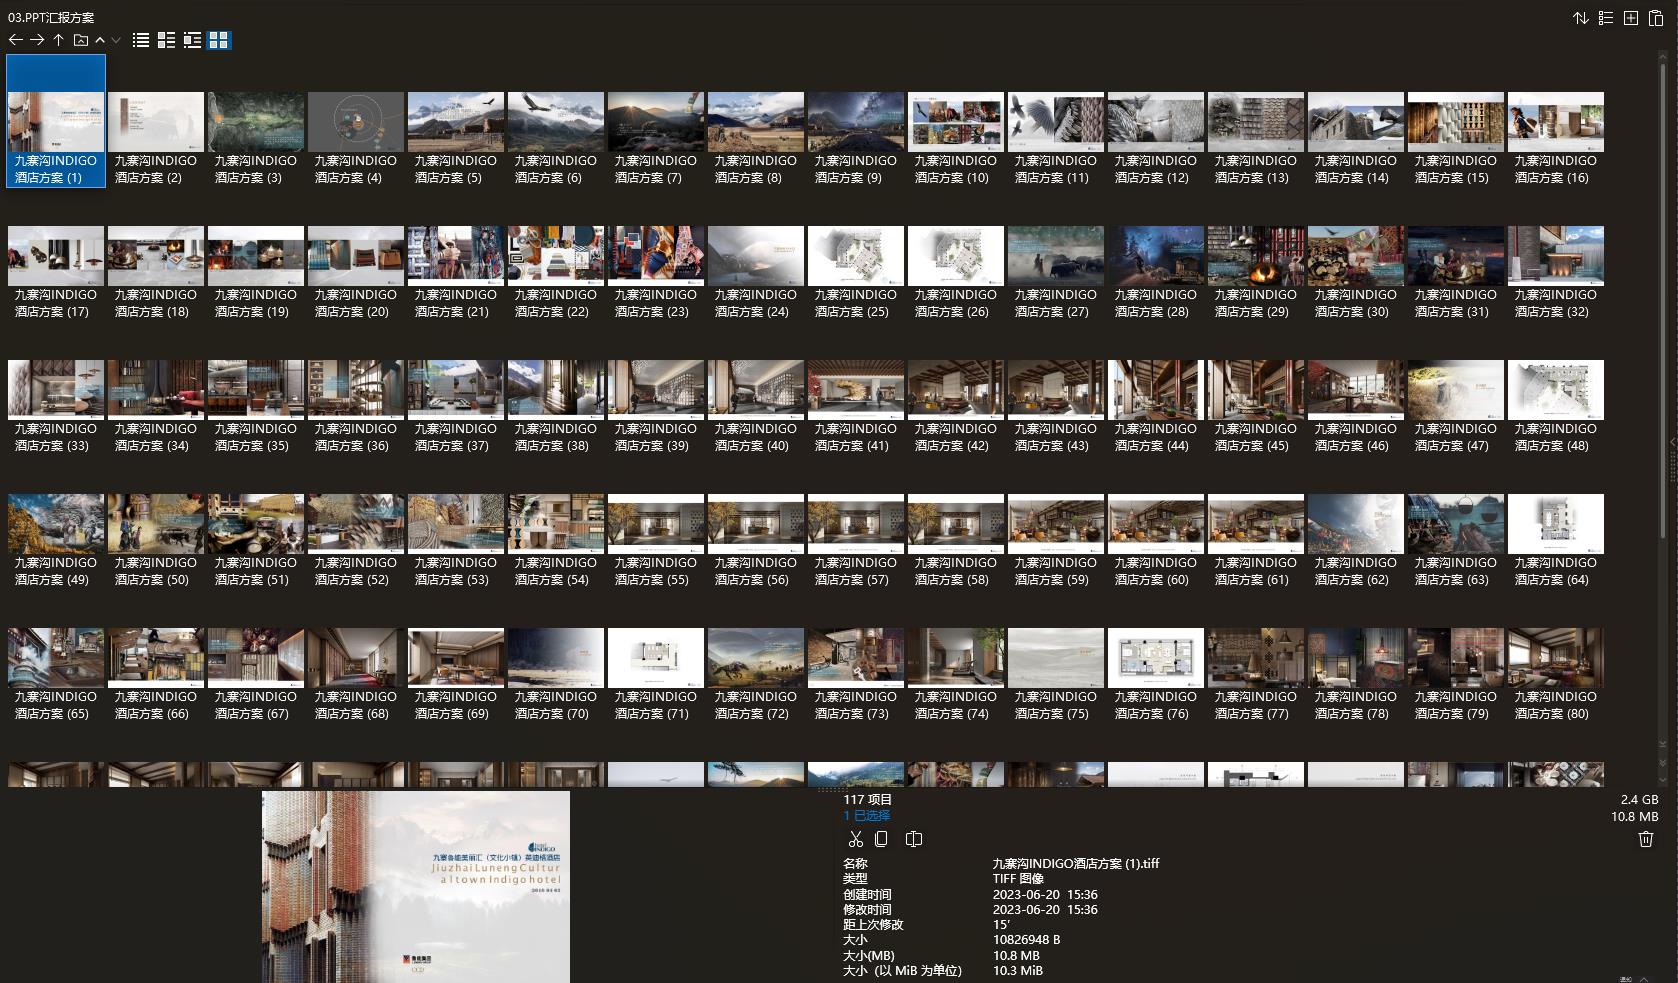Click the up chevron beside folder icon
Viewport: 1678px width, 983px height.
[100, 40]
